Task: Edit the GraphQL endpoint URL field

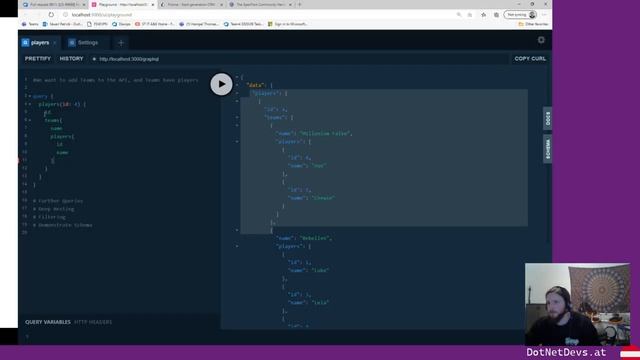Action: (x=298, y=59)
